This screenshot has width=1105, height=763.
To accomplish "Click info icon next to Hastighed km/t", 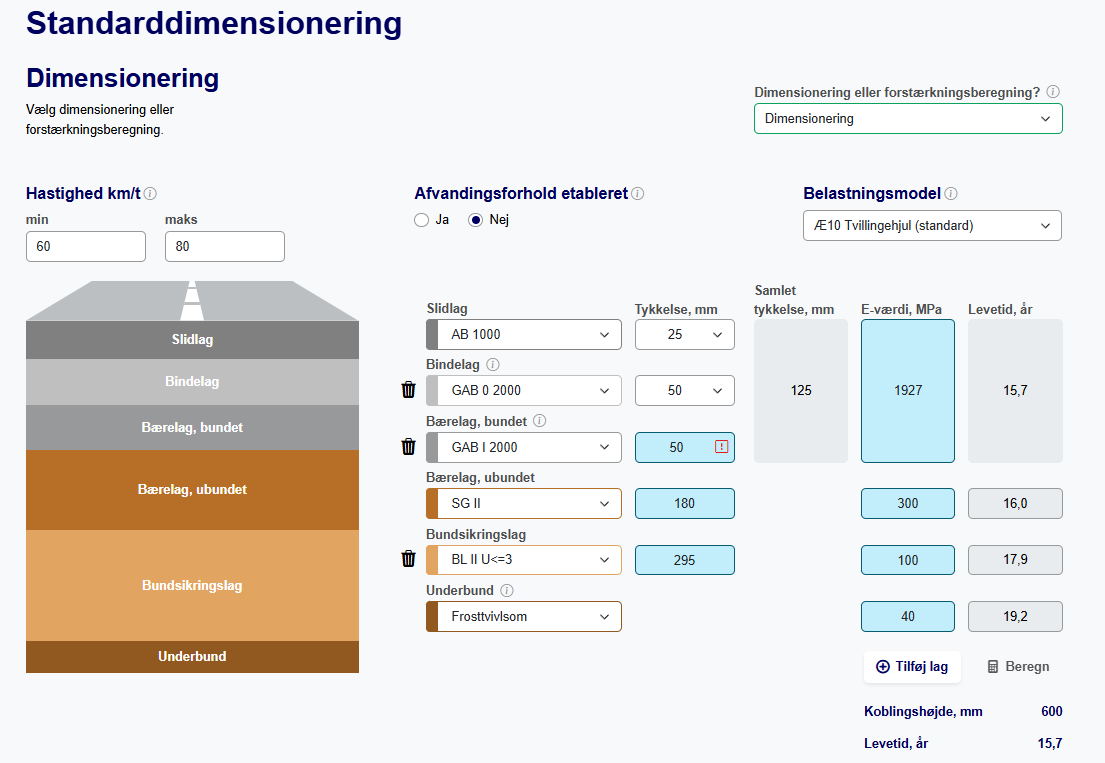I will coord(151,194).
